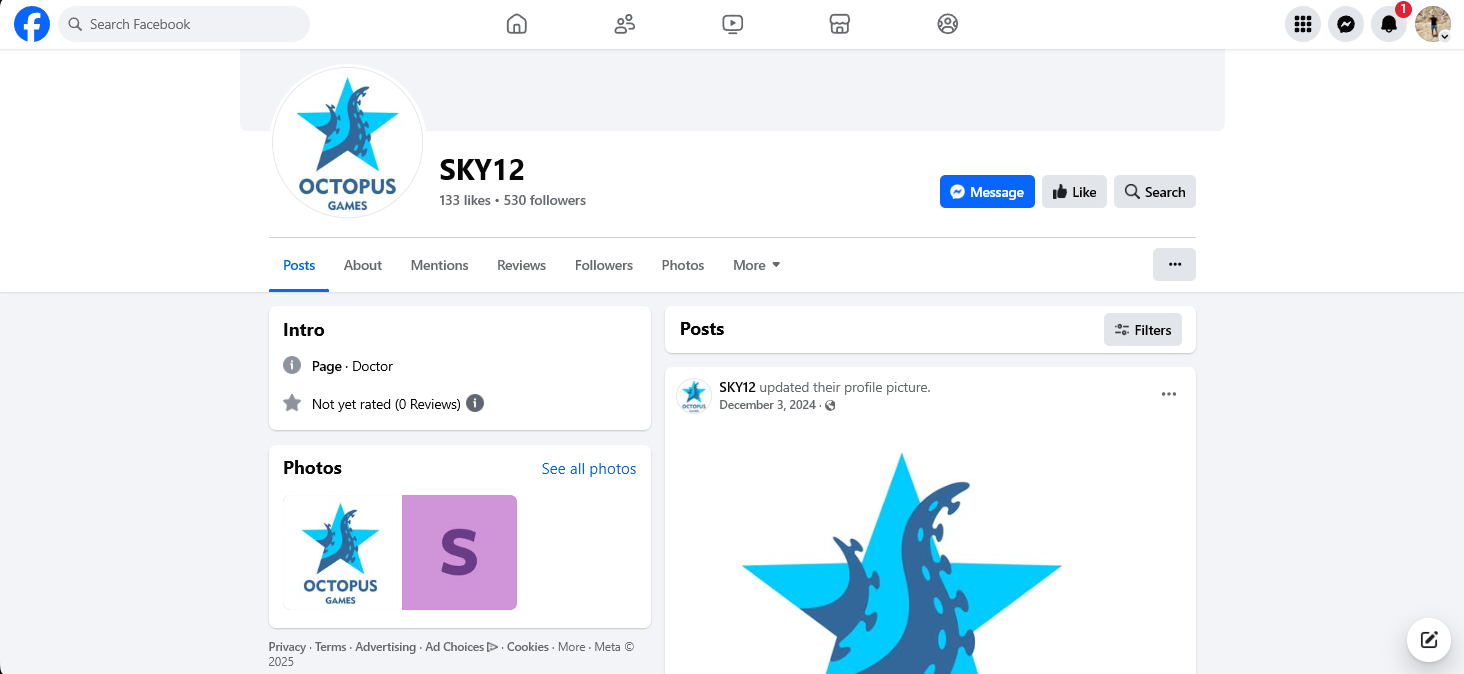Viewport: 1464px width, 674px height.
Task: Expand the More footer link
Action: point(571,647)
